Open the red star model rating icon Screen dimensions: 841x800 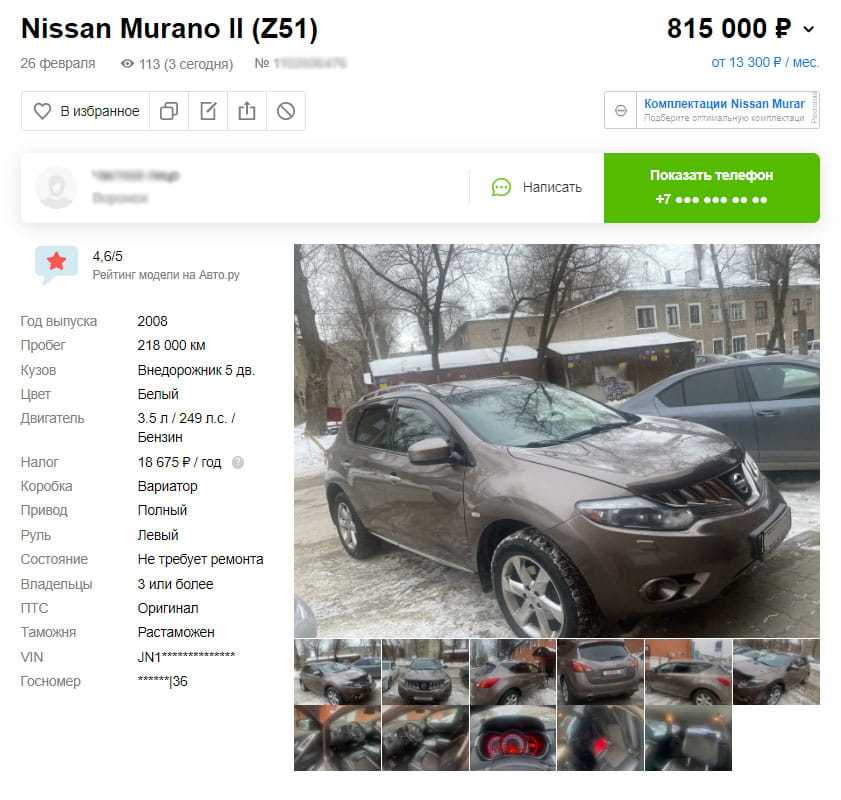click(x=56, y=263)
